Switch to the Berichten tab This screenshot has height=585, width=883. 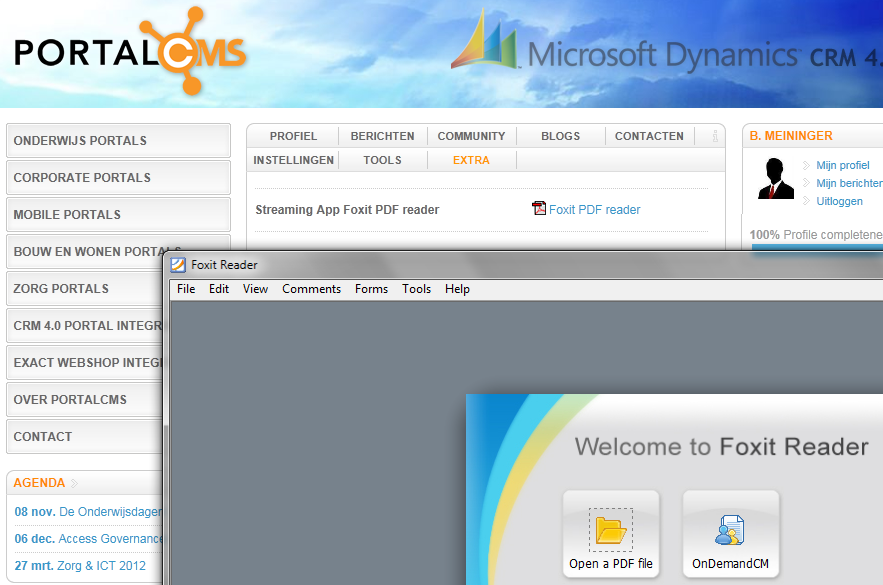[x=382, y=136]
